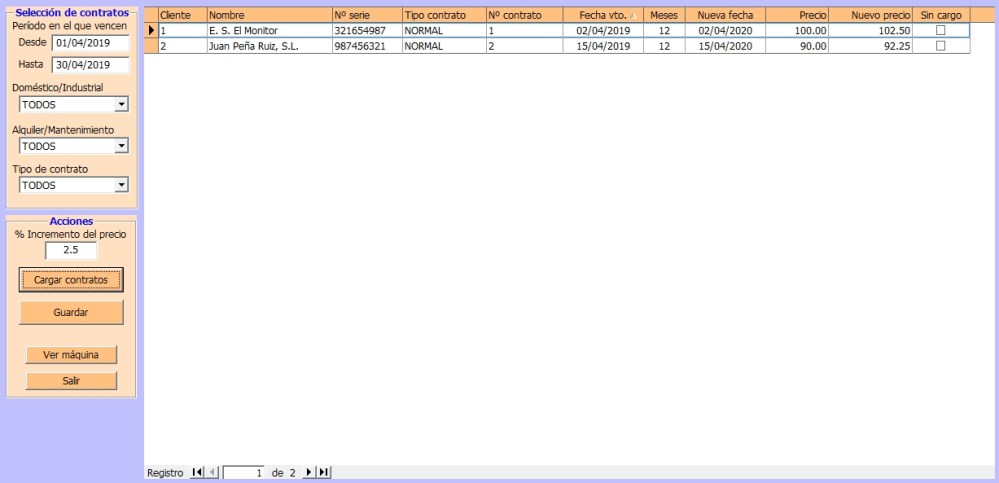Select the E. S. El Monitor row marker
999x483 pixels.
tap(151, 31)
